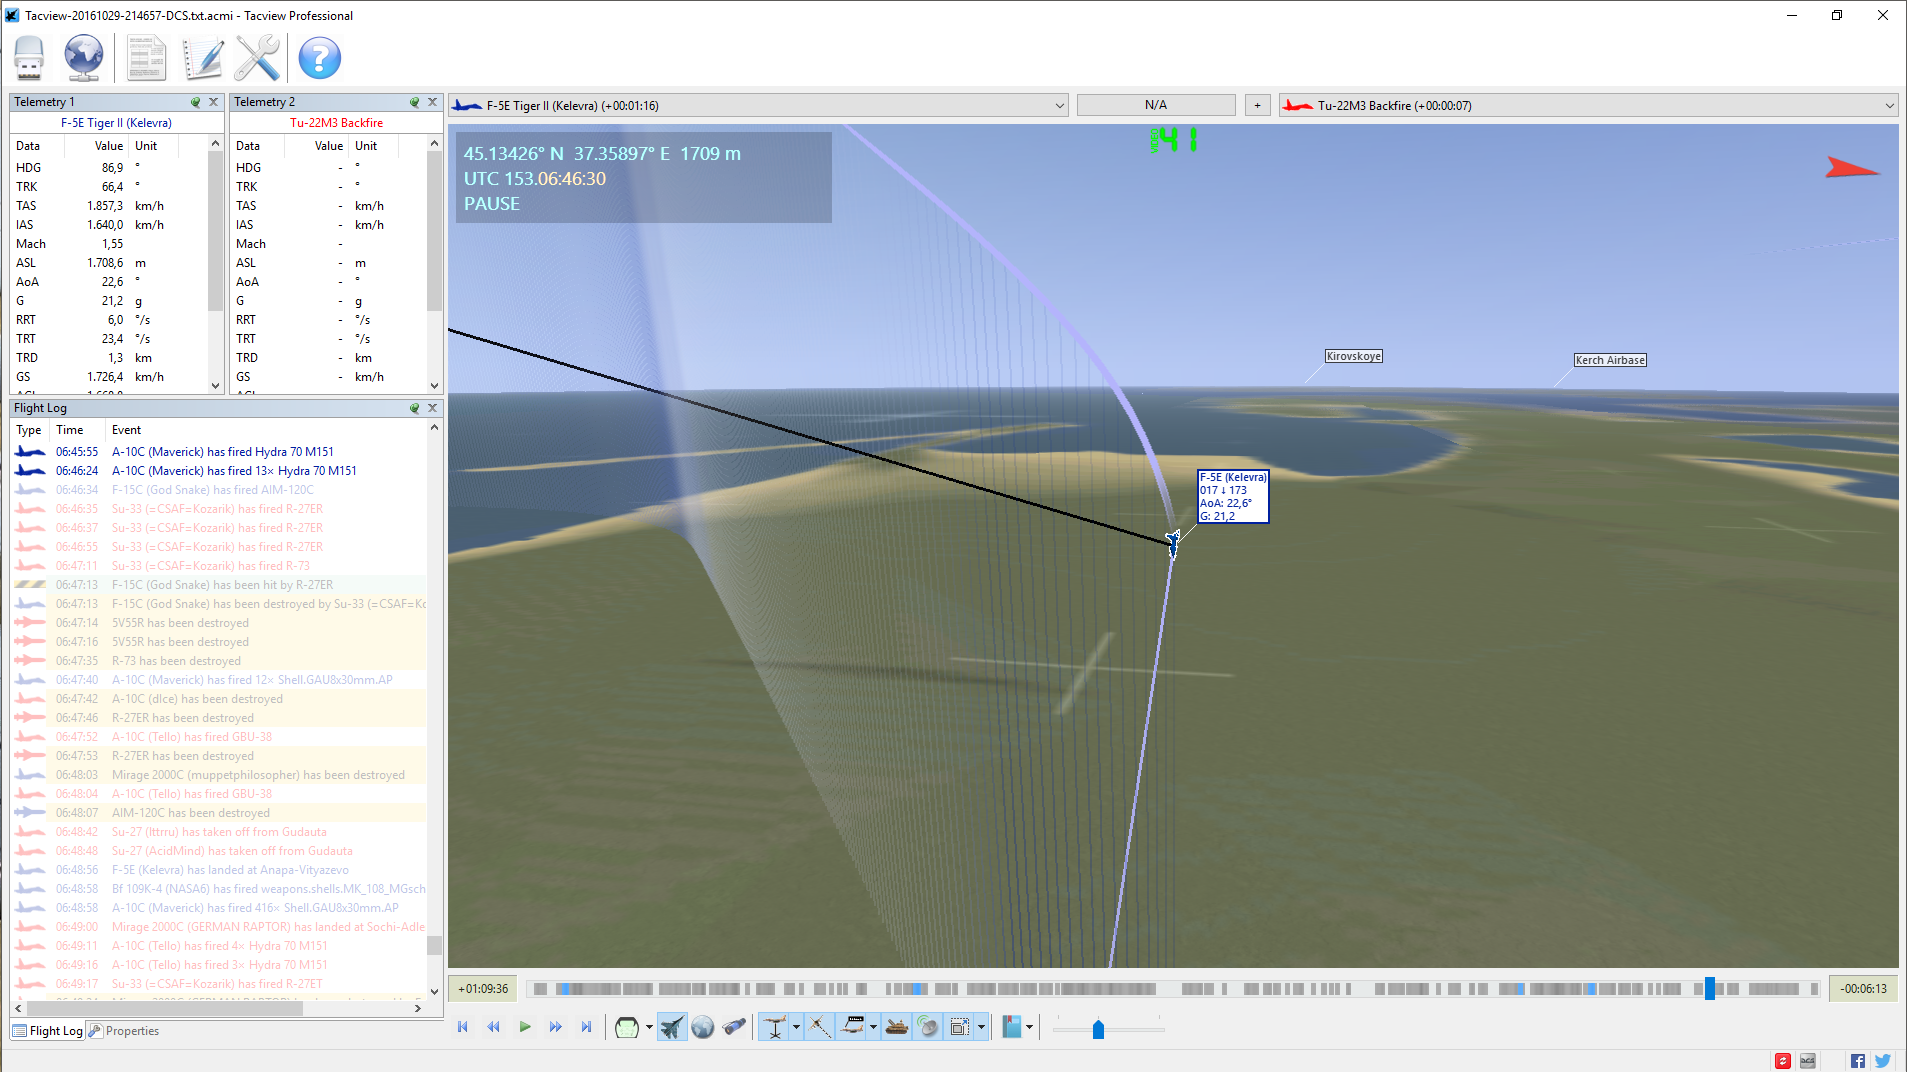The image size is (1907, 1072).
Task: Open the blue question mark help icon
Action: 320,58
